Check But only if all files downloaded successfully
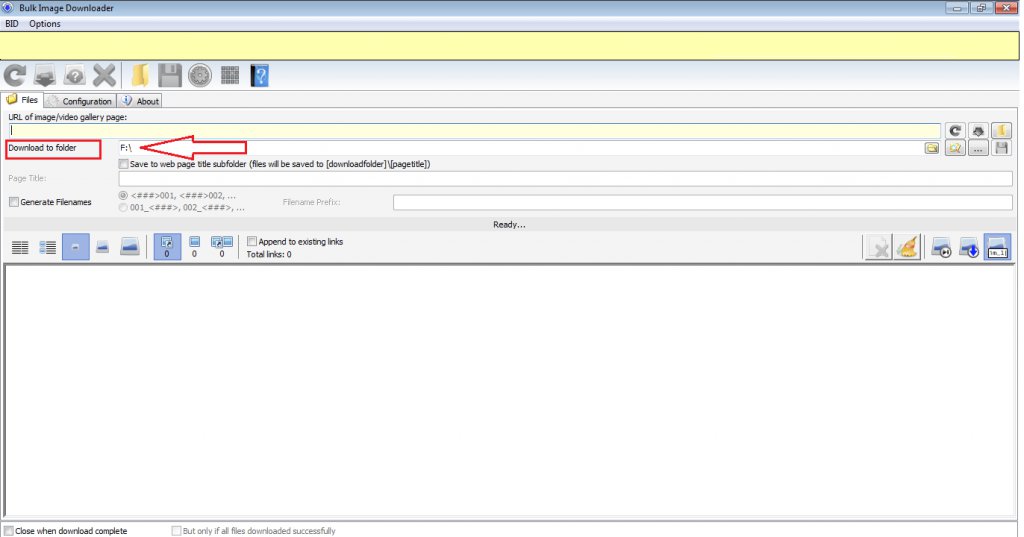This screenshot has width=1024, height=537. [176, 531]
